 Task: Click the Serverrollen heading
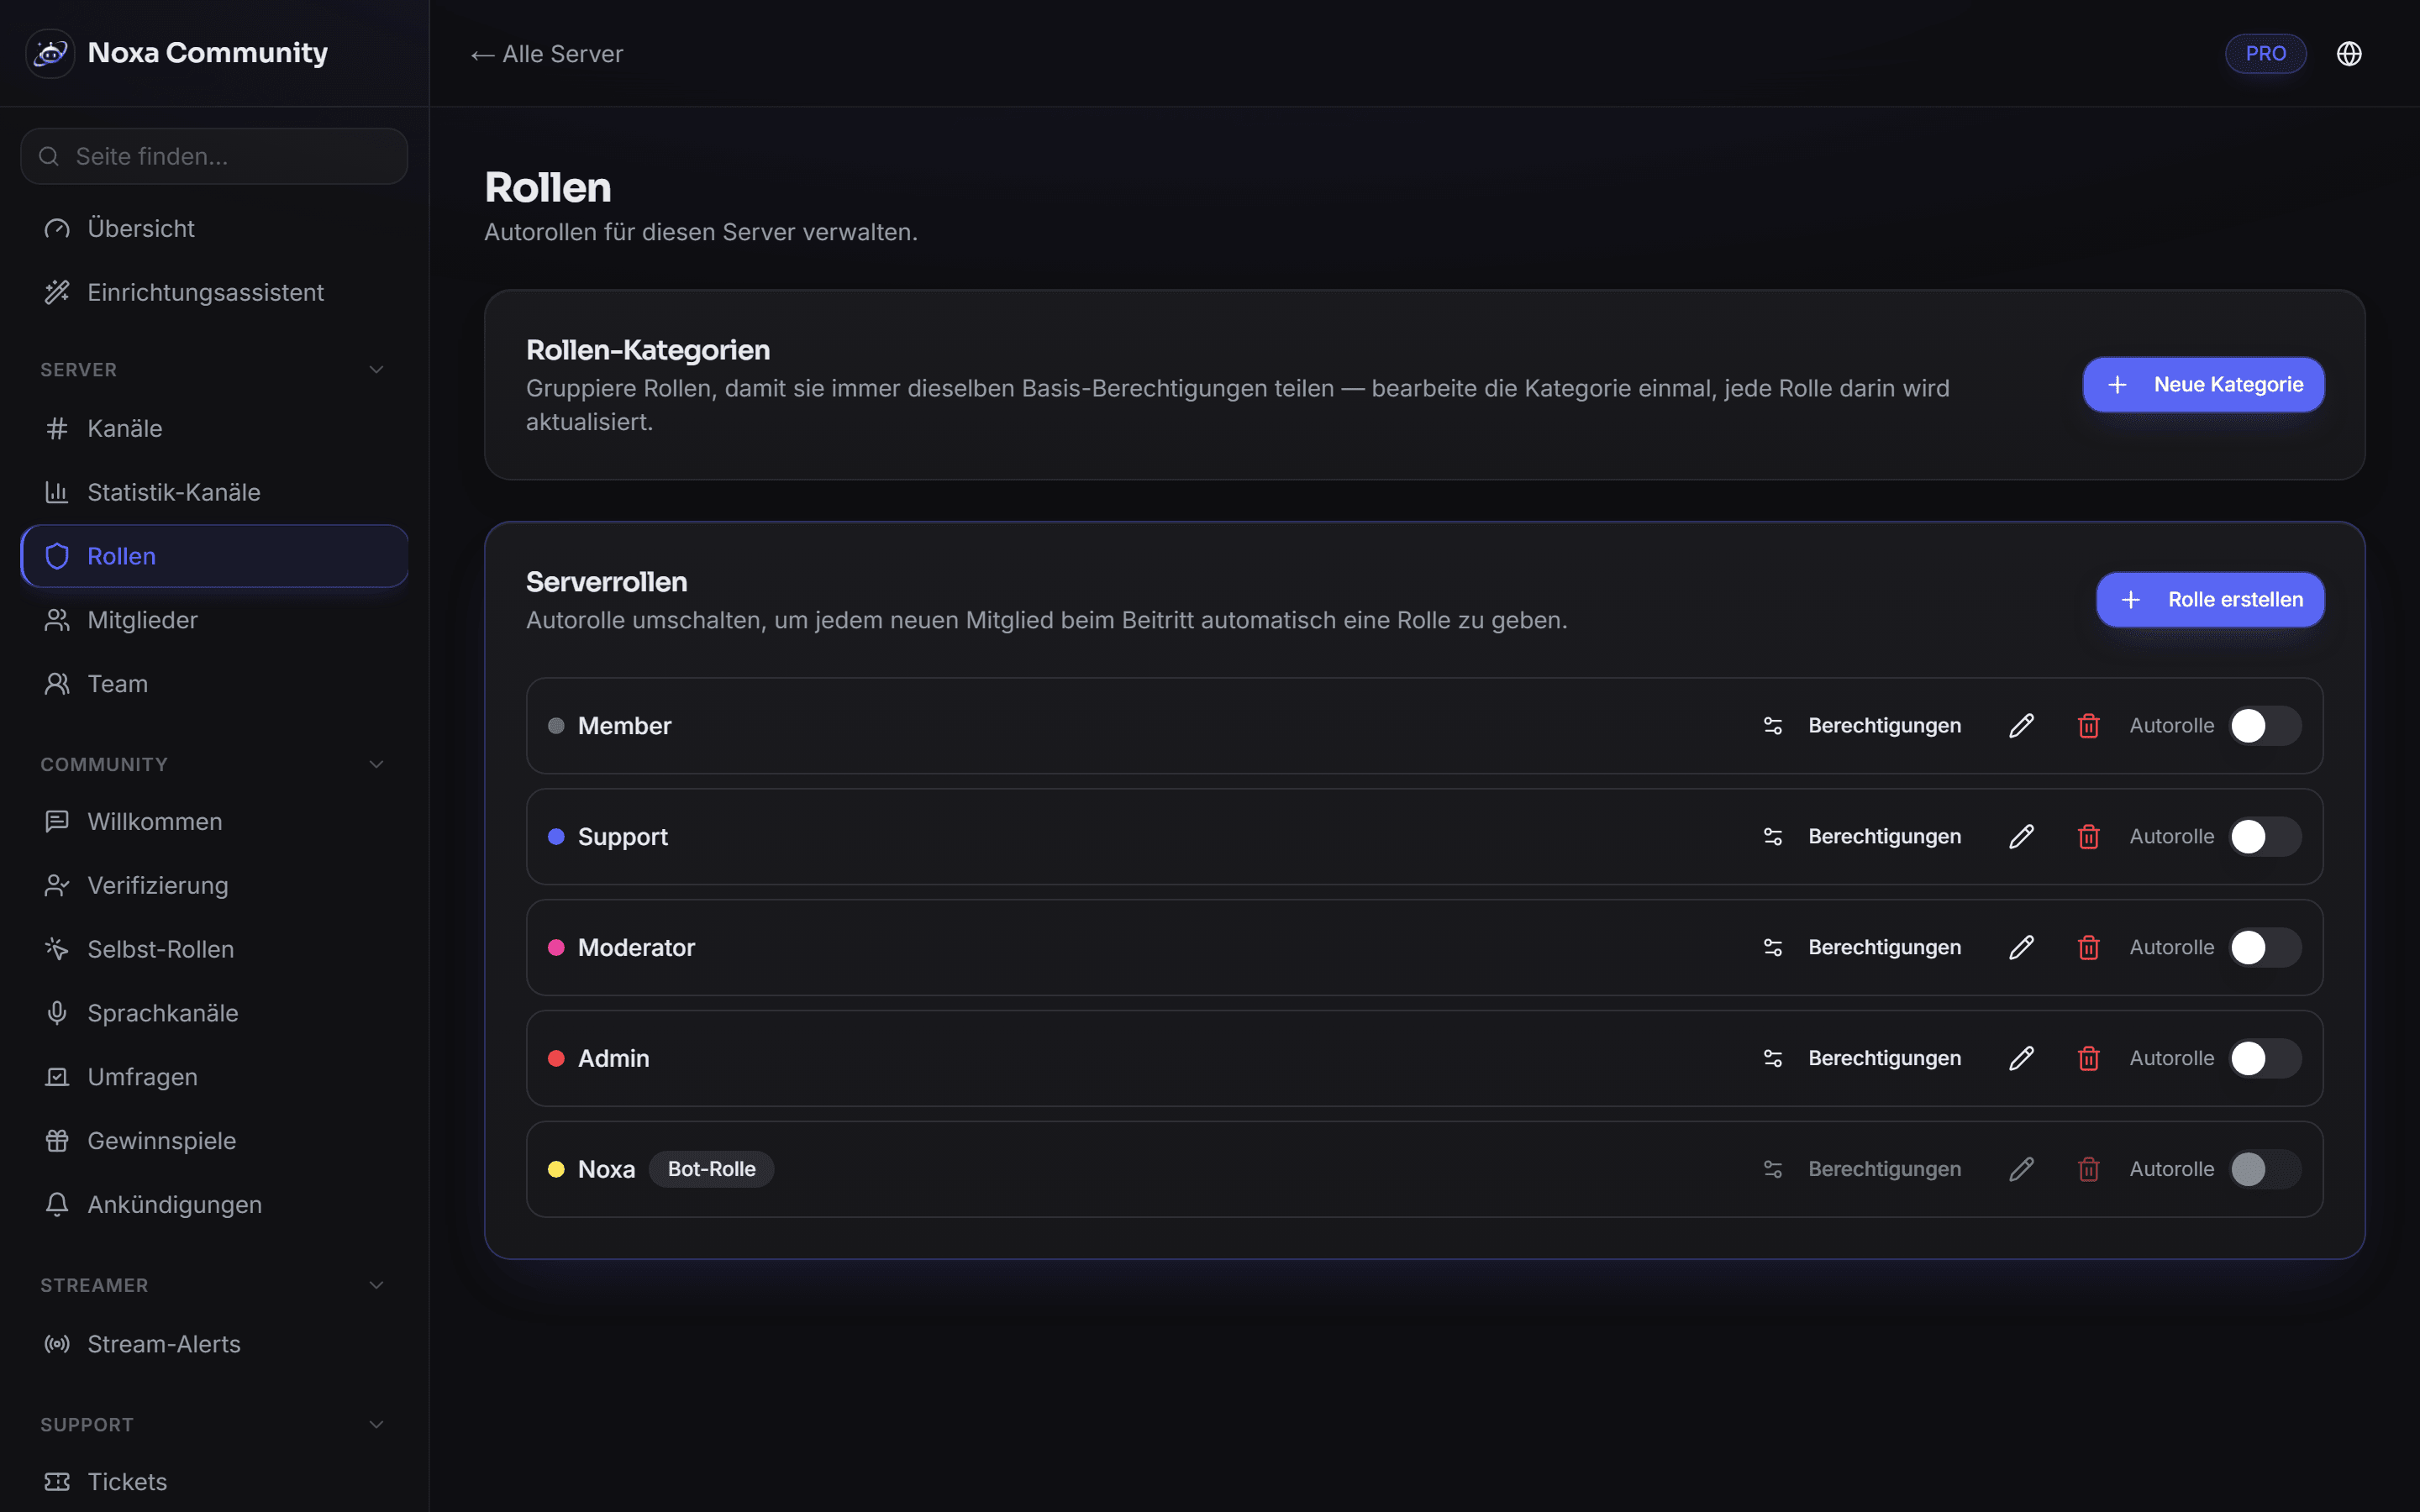pos(607,582)
